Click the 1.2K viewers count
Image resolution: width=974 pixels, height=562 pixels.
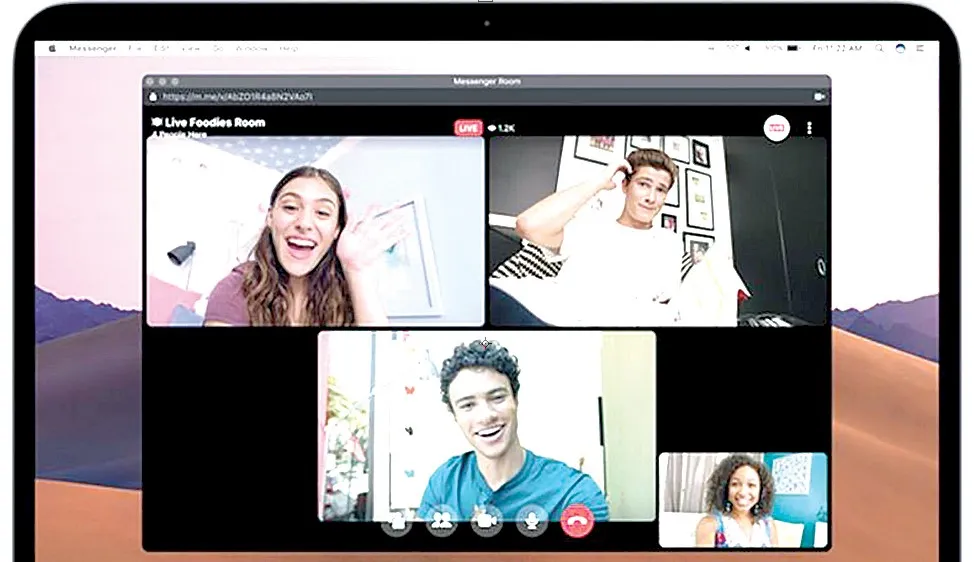(501, 129)
